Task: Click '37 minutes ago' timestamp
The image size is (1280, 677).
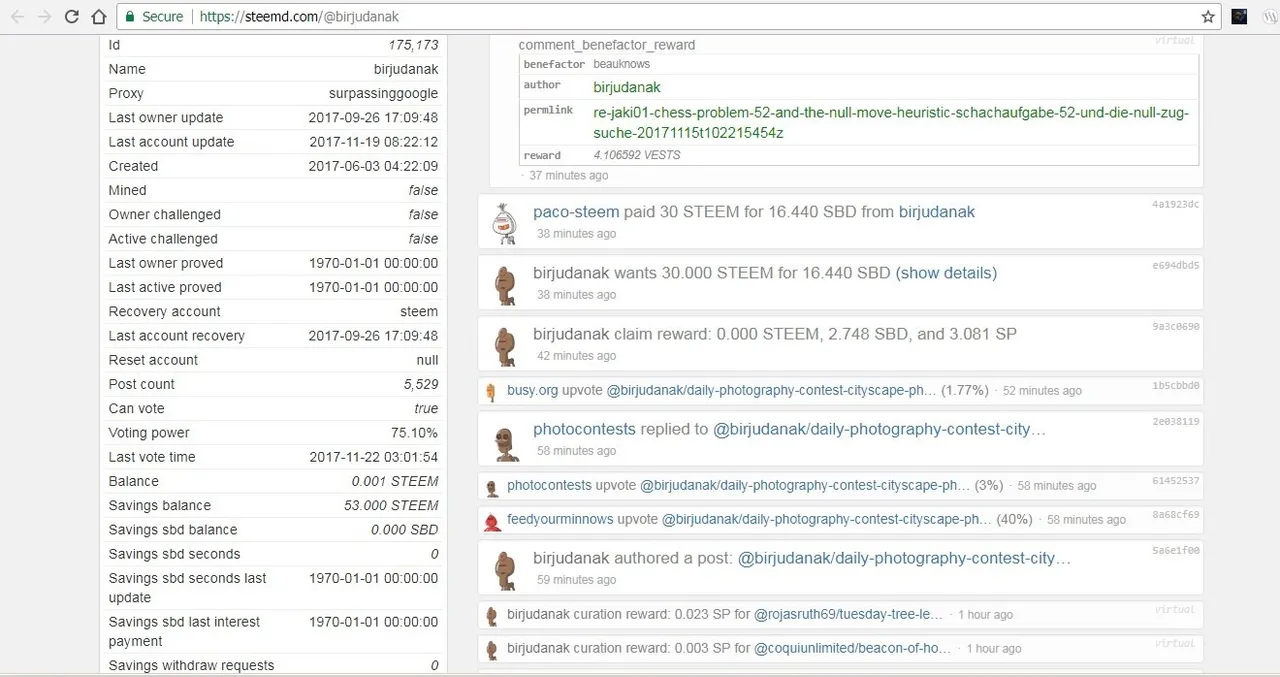Action: pyautogui.click(x=568, y=175)
